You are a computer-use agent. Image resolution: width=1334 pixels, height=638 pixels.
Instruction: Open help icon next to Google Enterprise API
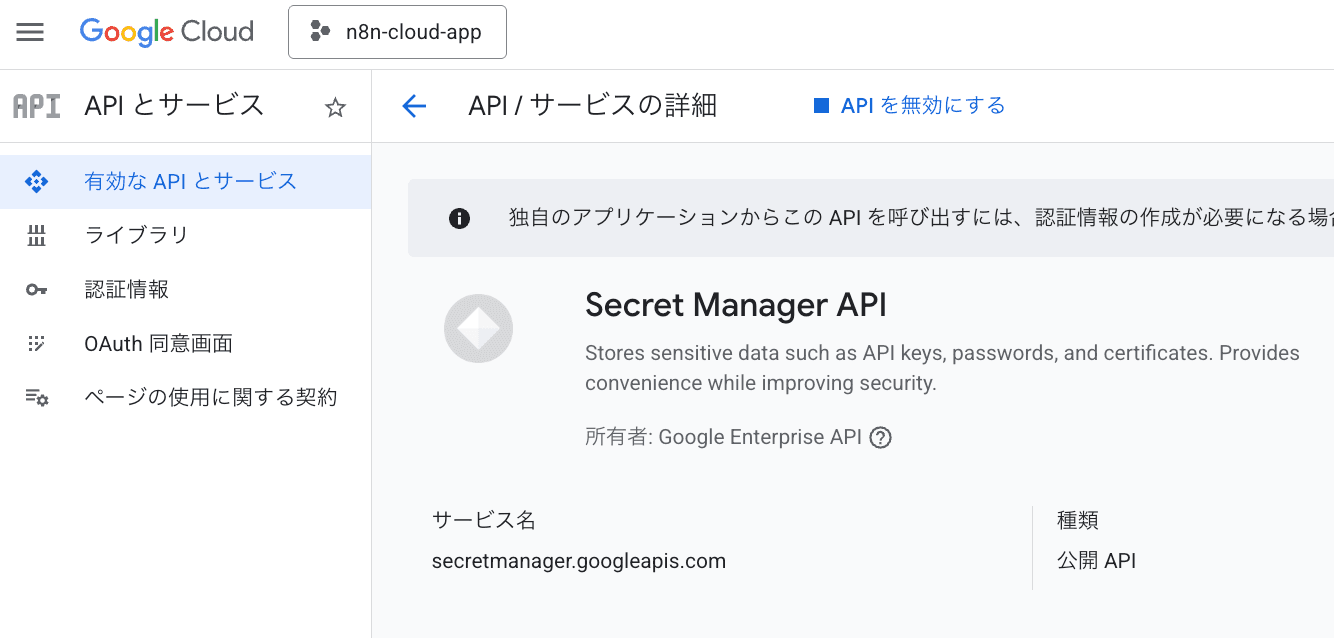tap(880, 438)
